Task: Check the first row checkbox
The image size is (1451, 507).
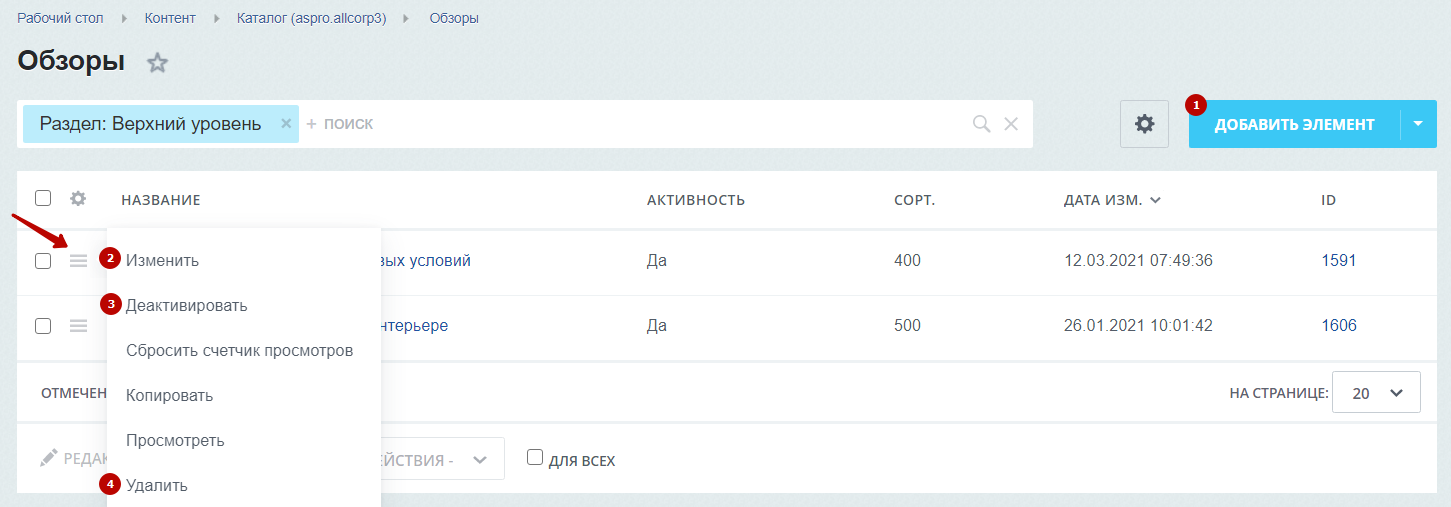Action: [x=43, y=261]
